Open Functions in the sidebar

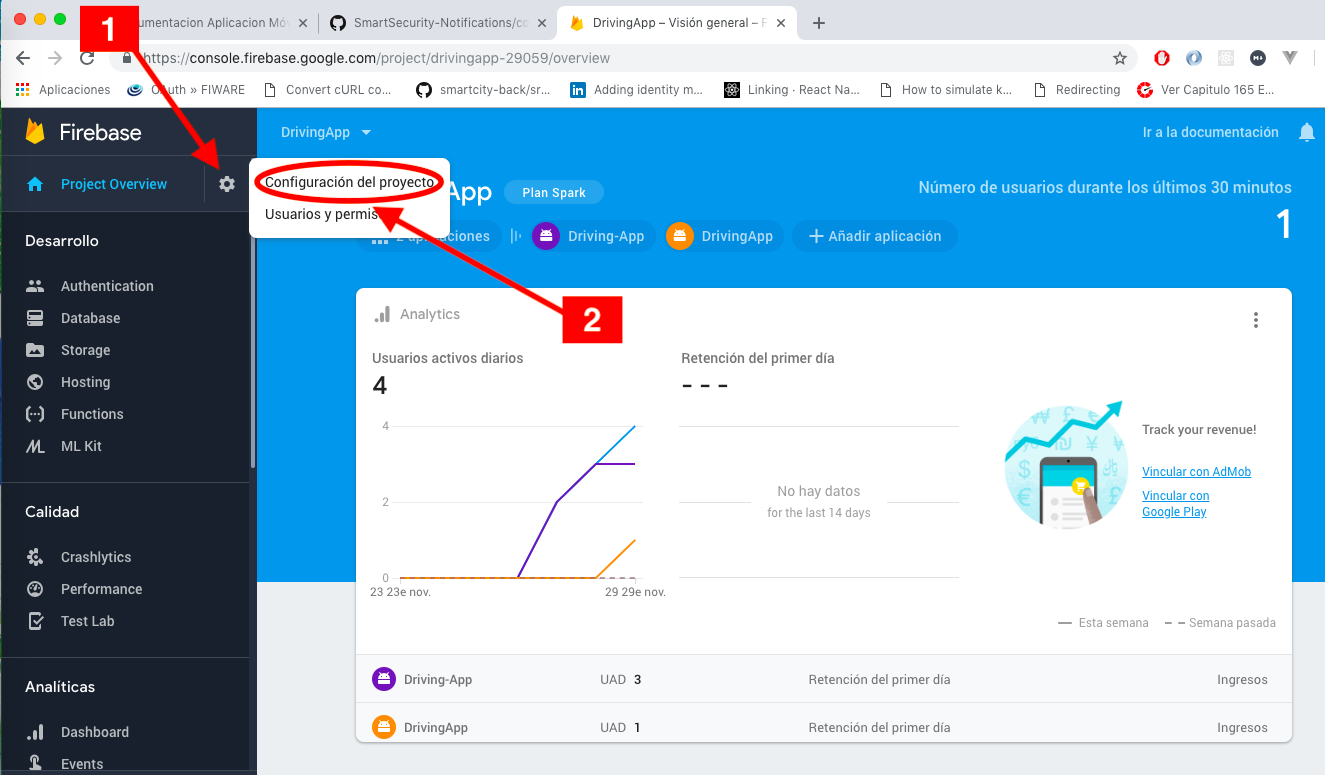[x=92, y=414]
